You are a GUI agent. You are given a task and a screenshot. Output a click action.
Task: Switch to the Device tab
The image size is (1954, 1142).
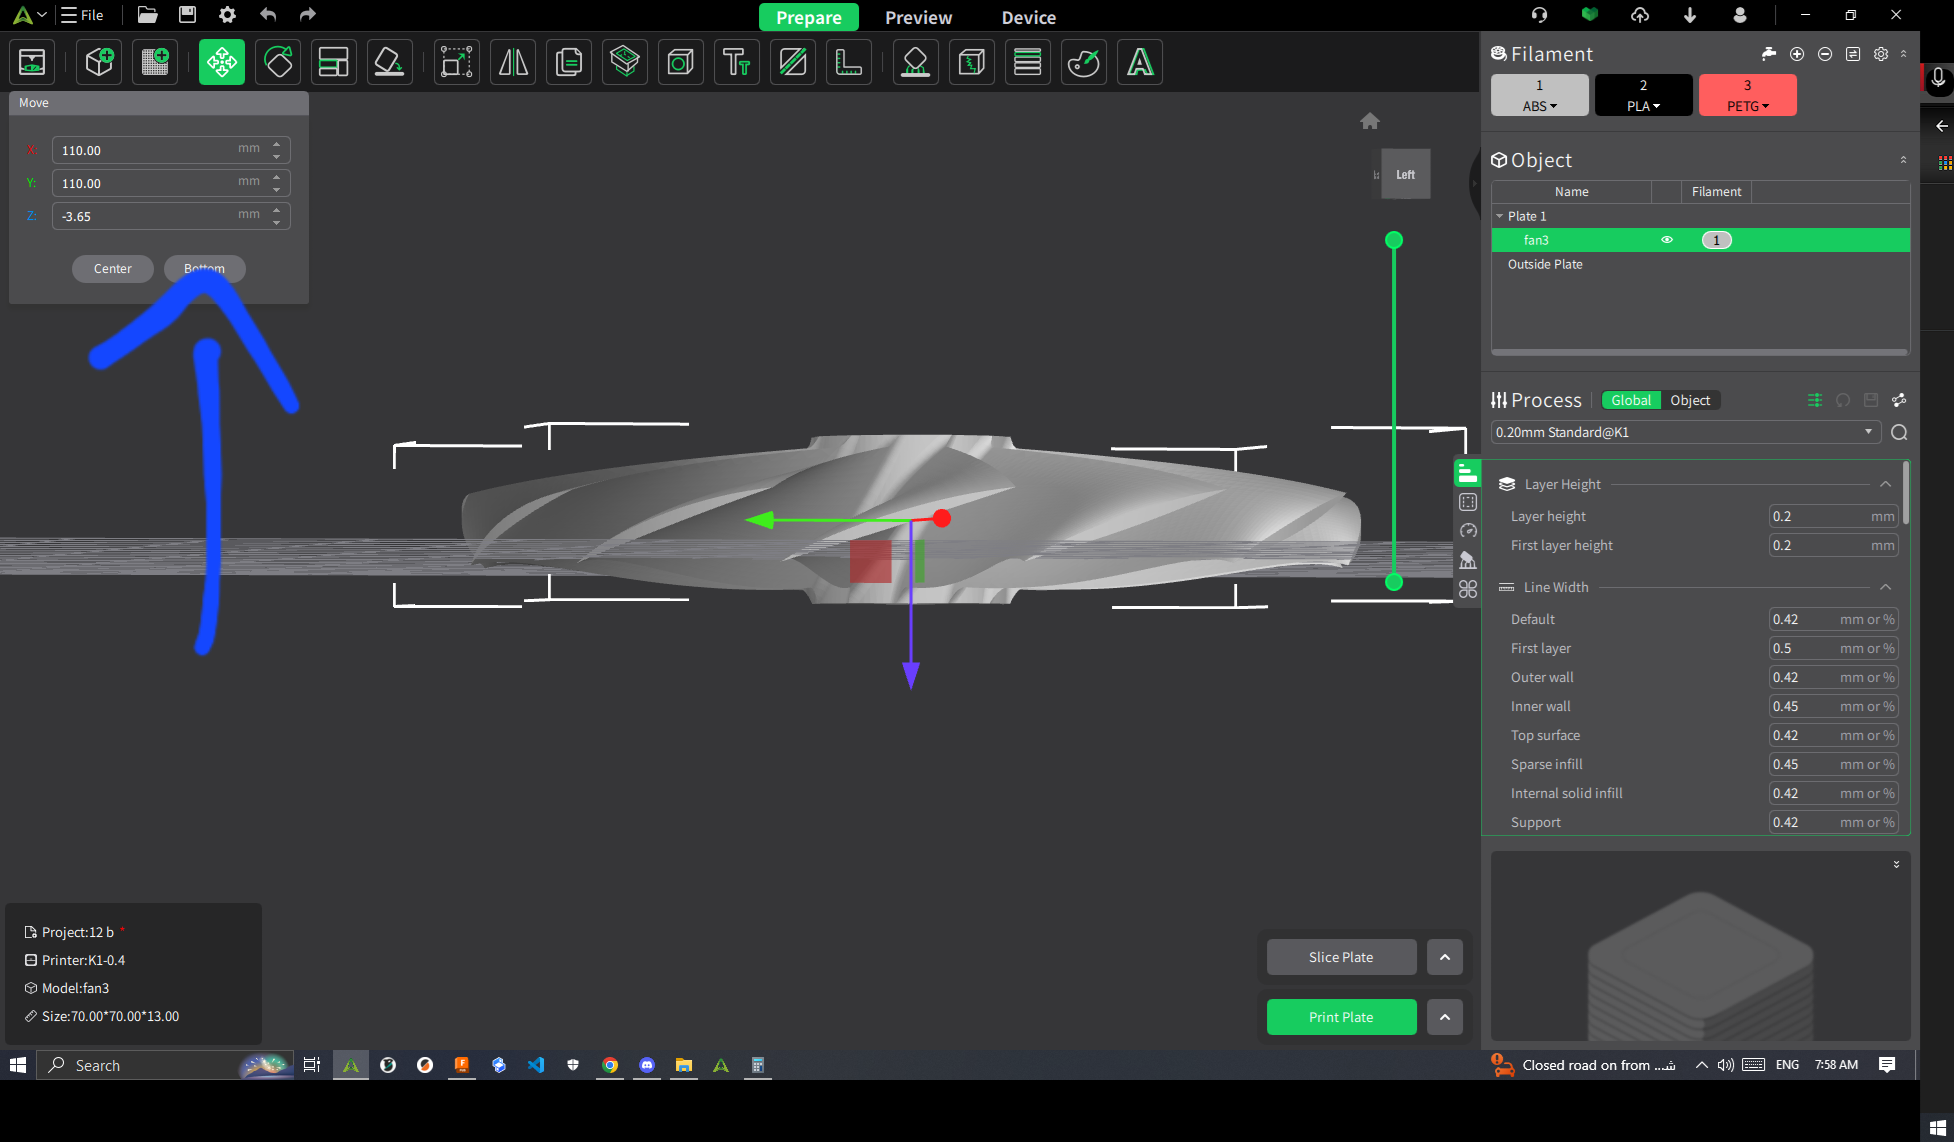click(1029, 17)
